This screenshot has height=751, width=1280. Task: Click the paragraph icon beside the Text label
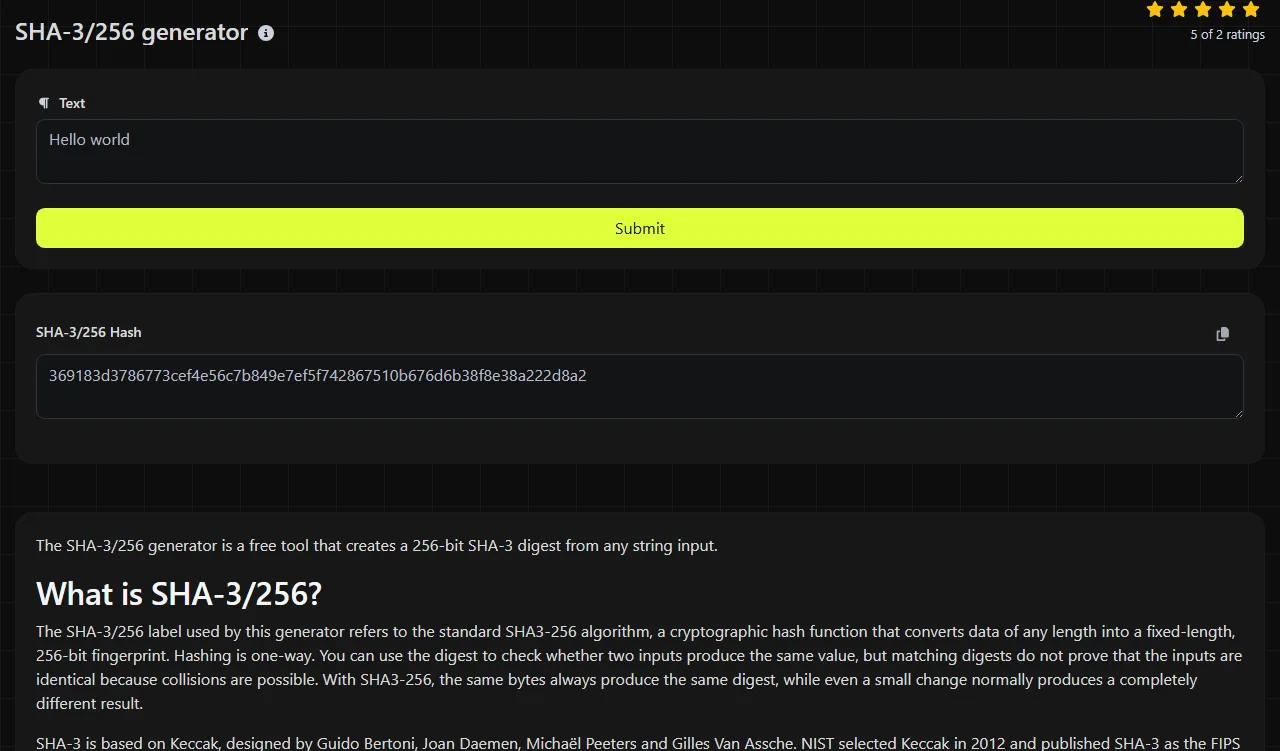pyautogui.click(x=44, y=103)
